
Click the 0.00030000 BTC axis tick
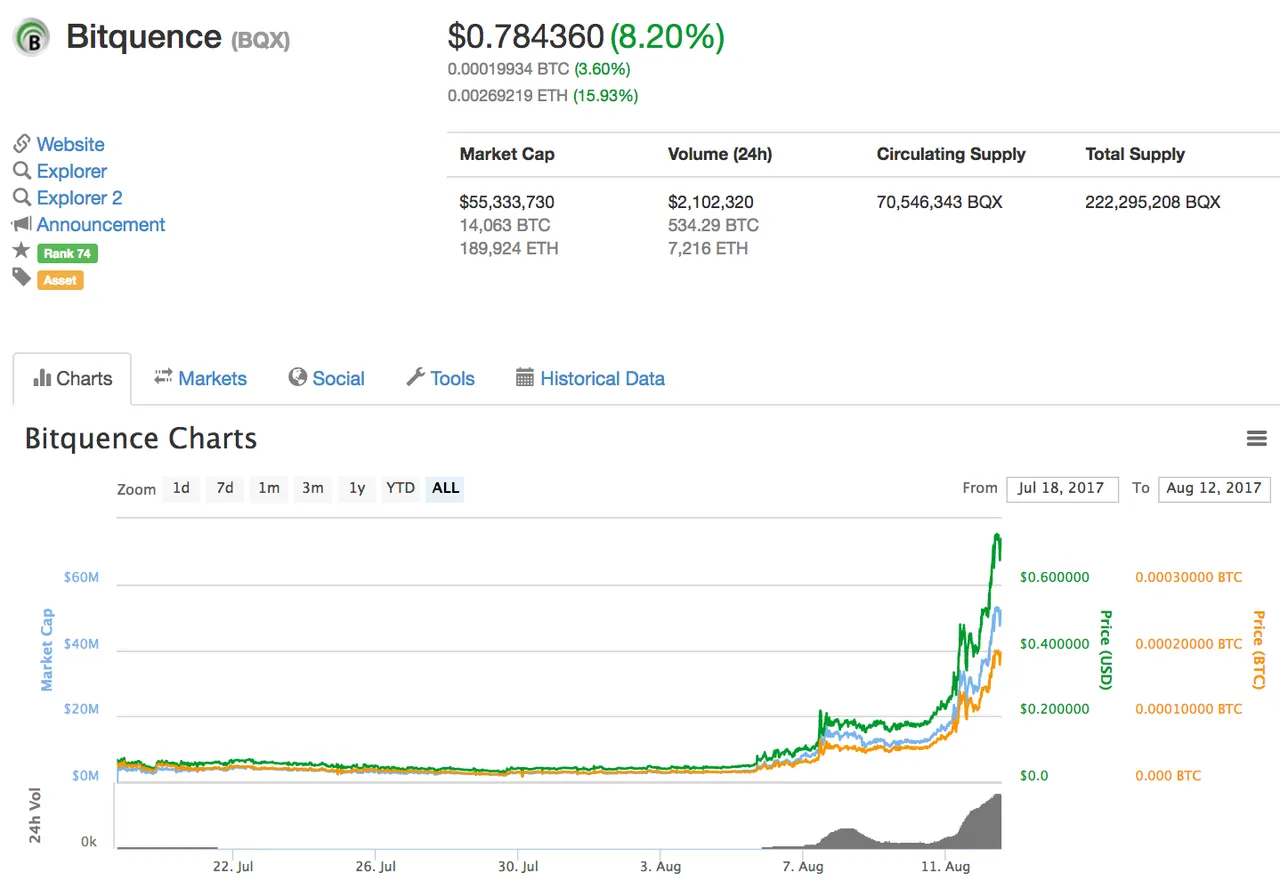1189,577
